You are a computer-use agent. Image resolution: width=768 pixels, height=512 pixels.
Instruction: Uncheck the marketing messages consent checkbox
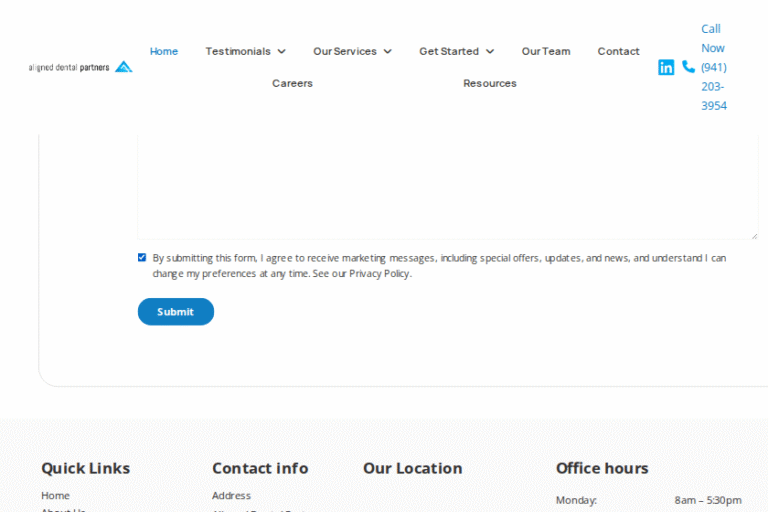coord(142,257)
